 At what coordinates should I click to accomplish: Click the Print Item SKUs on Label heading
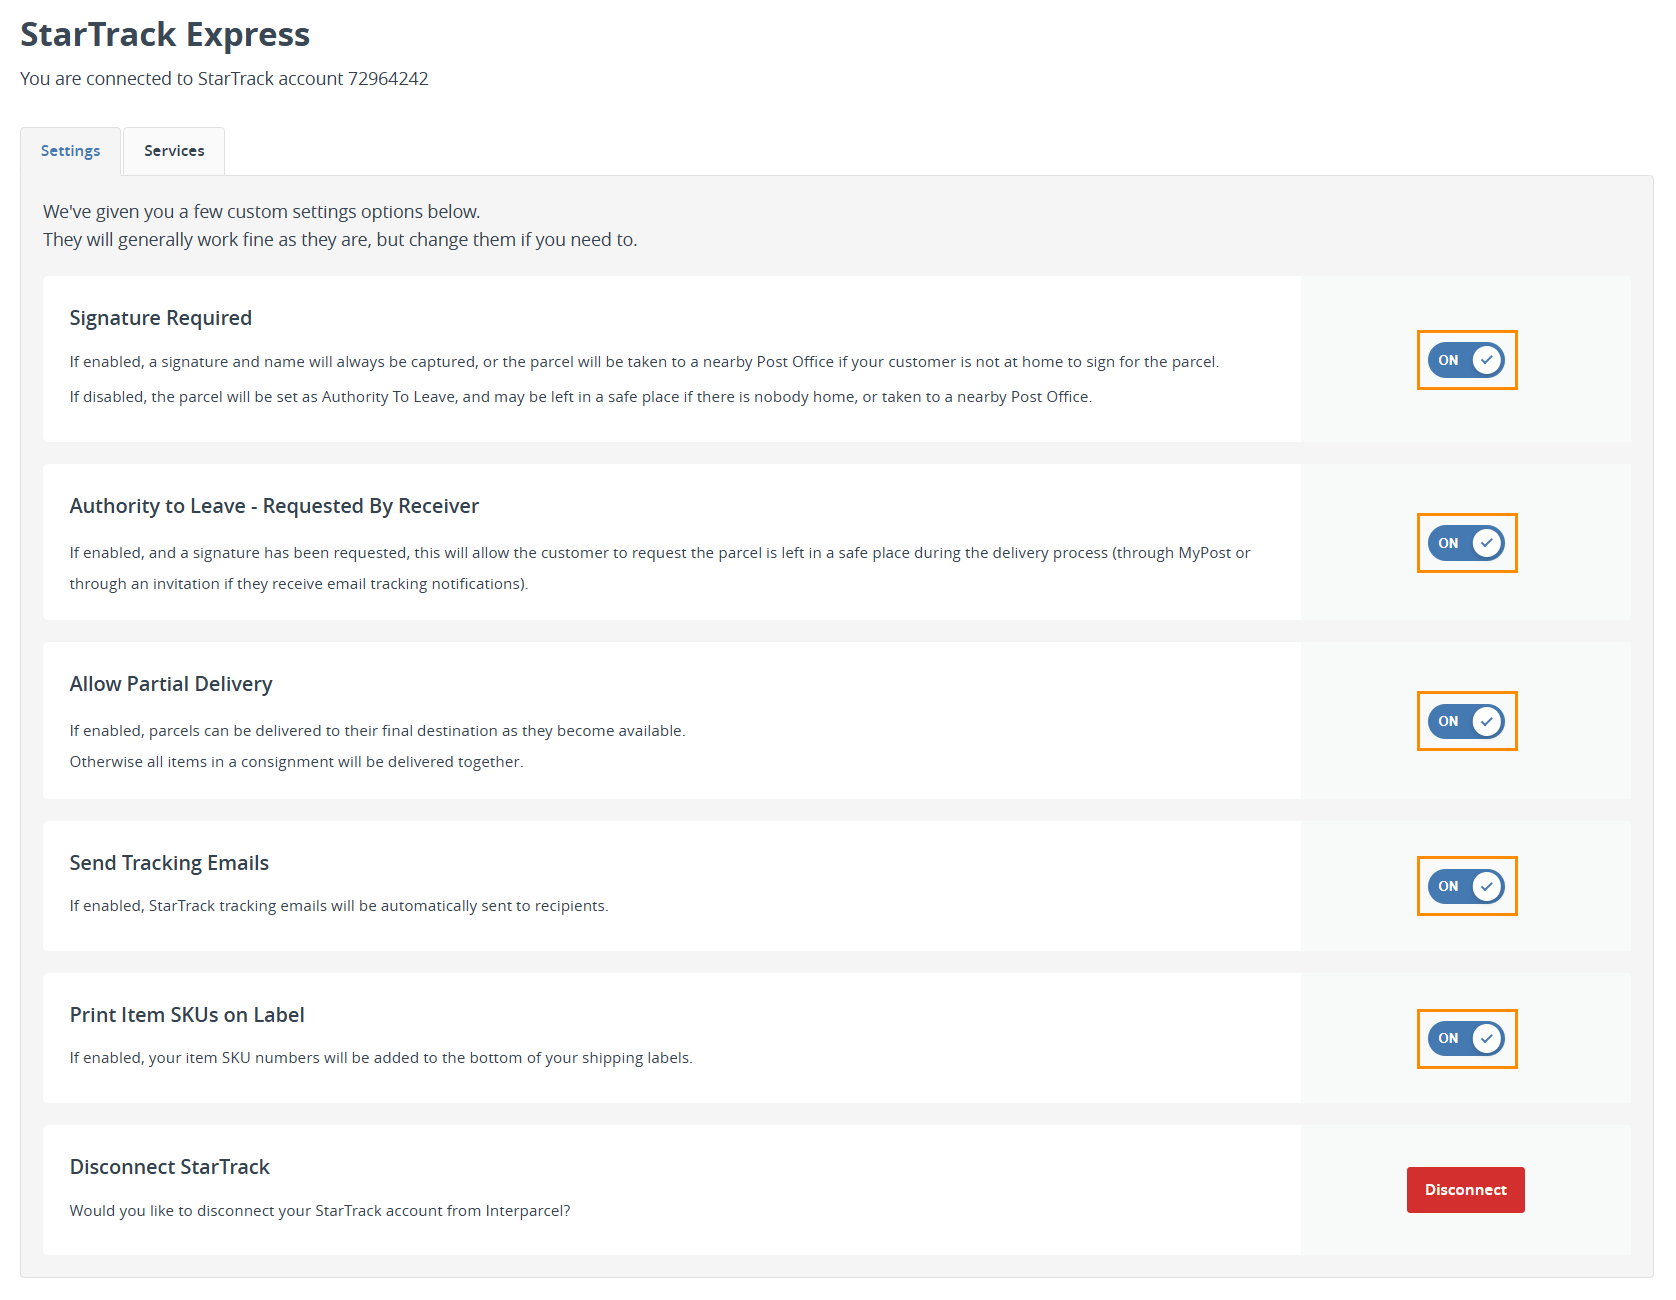click(187, 1015)
